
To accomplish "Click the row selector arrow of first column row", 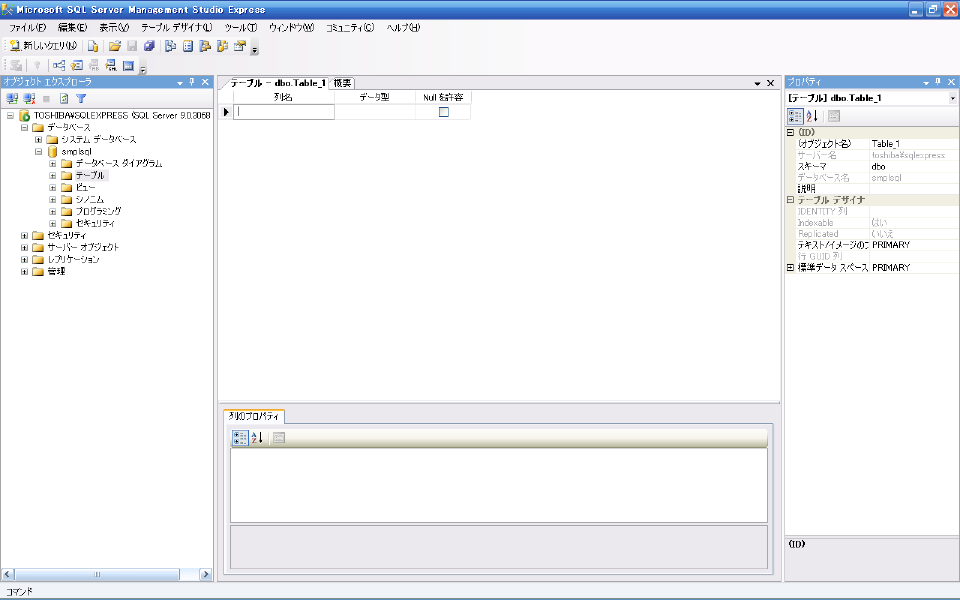I will (x=226, y=112).
